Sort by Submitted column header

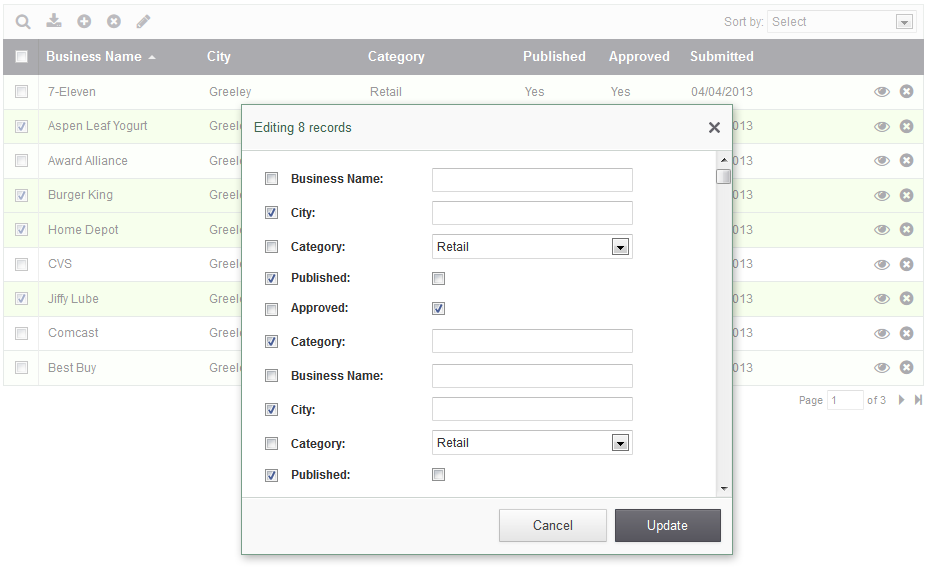(x=721, y=57)
